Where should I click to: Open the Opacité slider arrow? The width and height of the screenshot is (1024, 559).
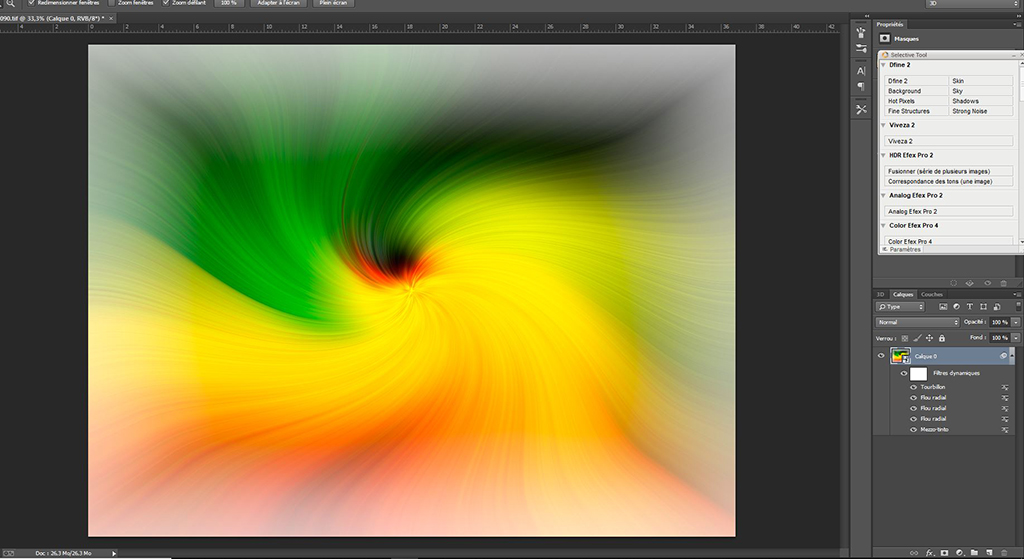[1016, 322]
